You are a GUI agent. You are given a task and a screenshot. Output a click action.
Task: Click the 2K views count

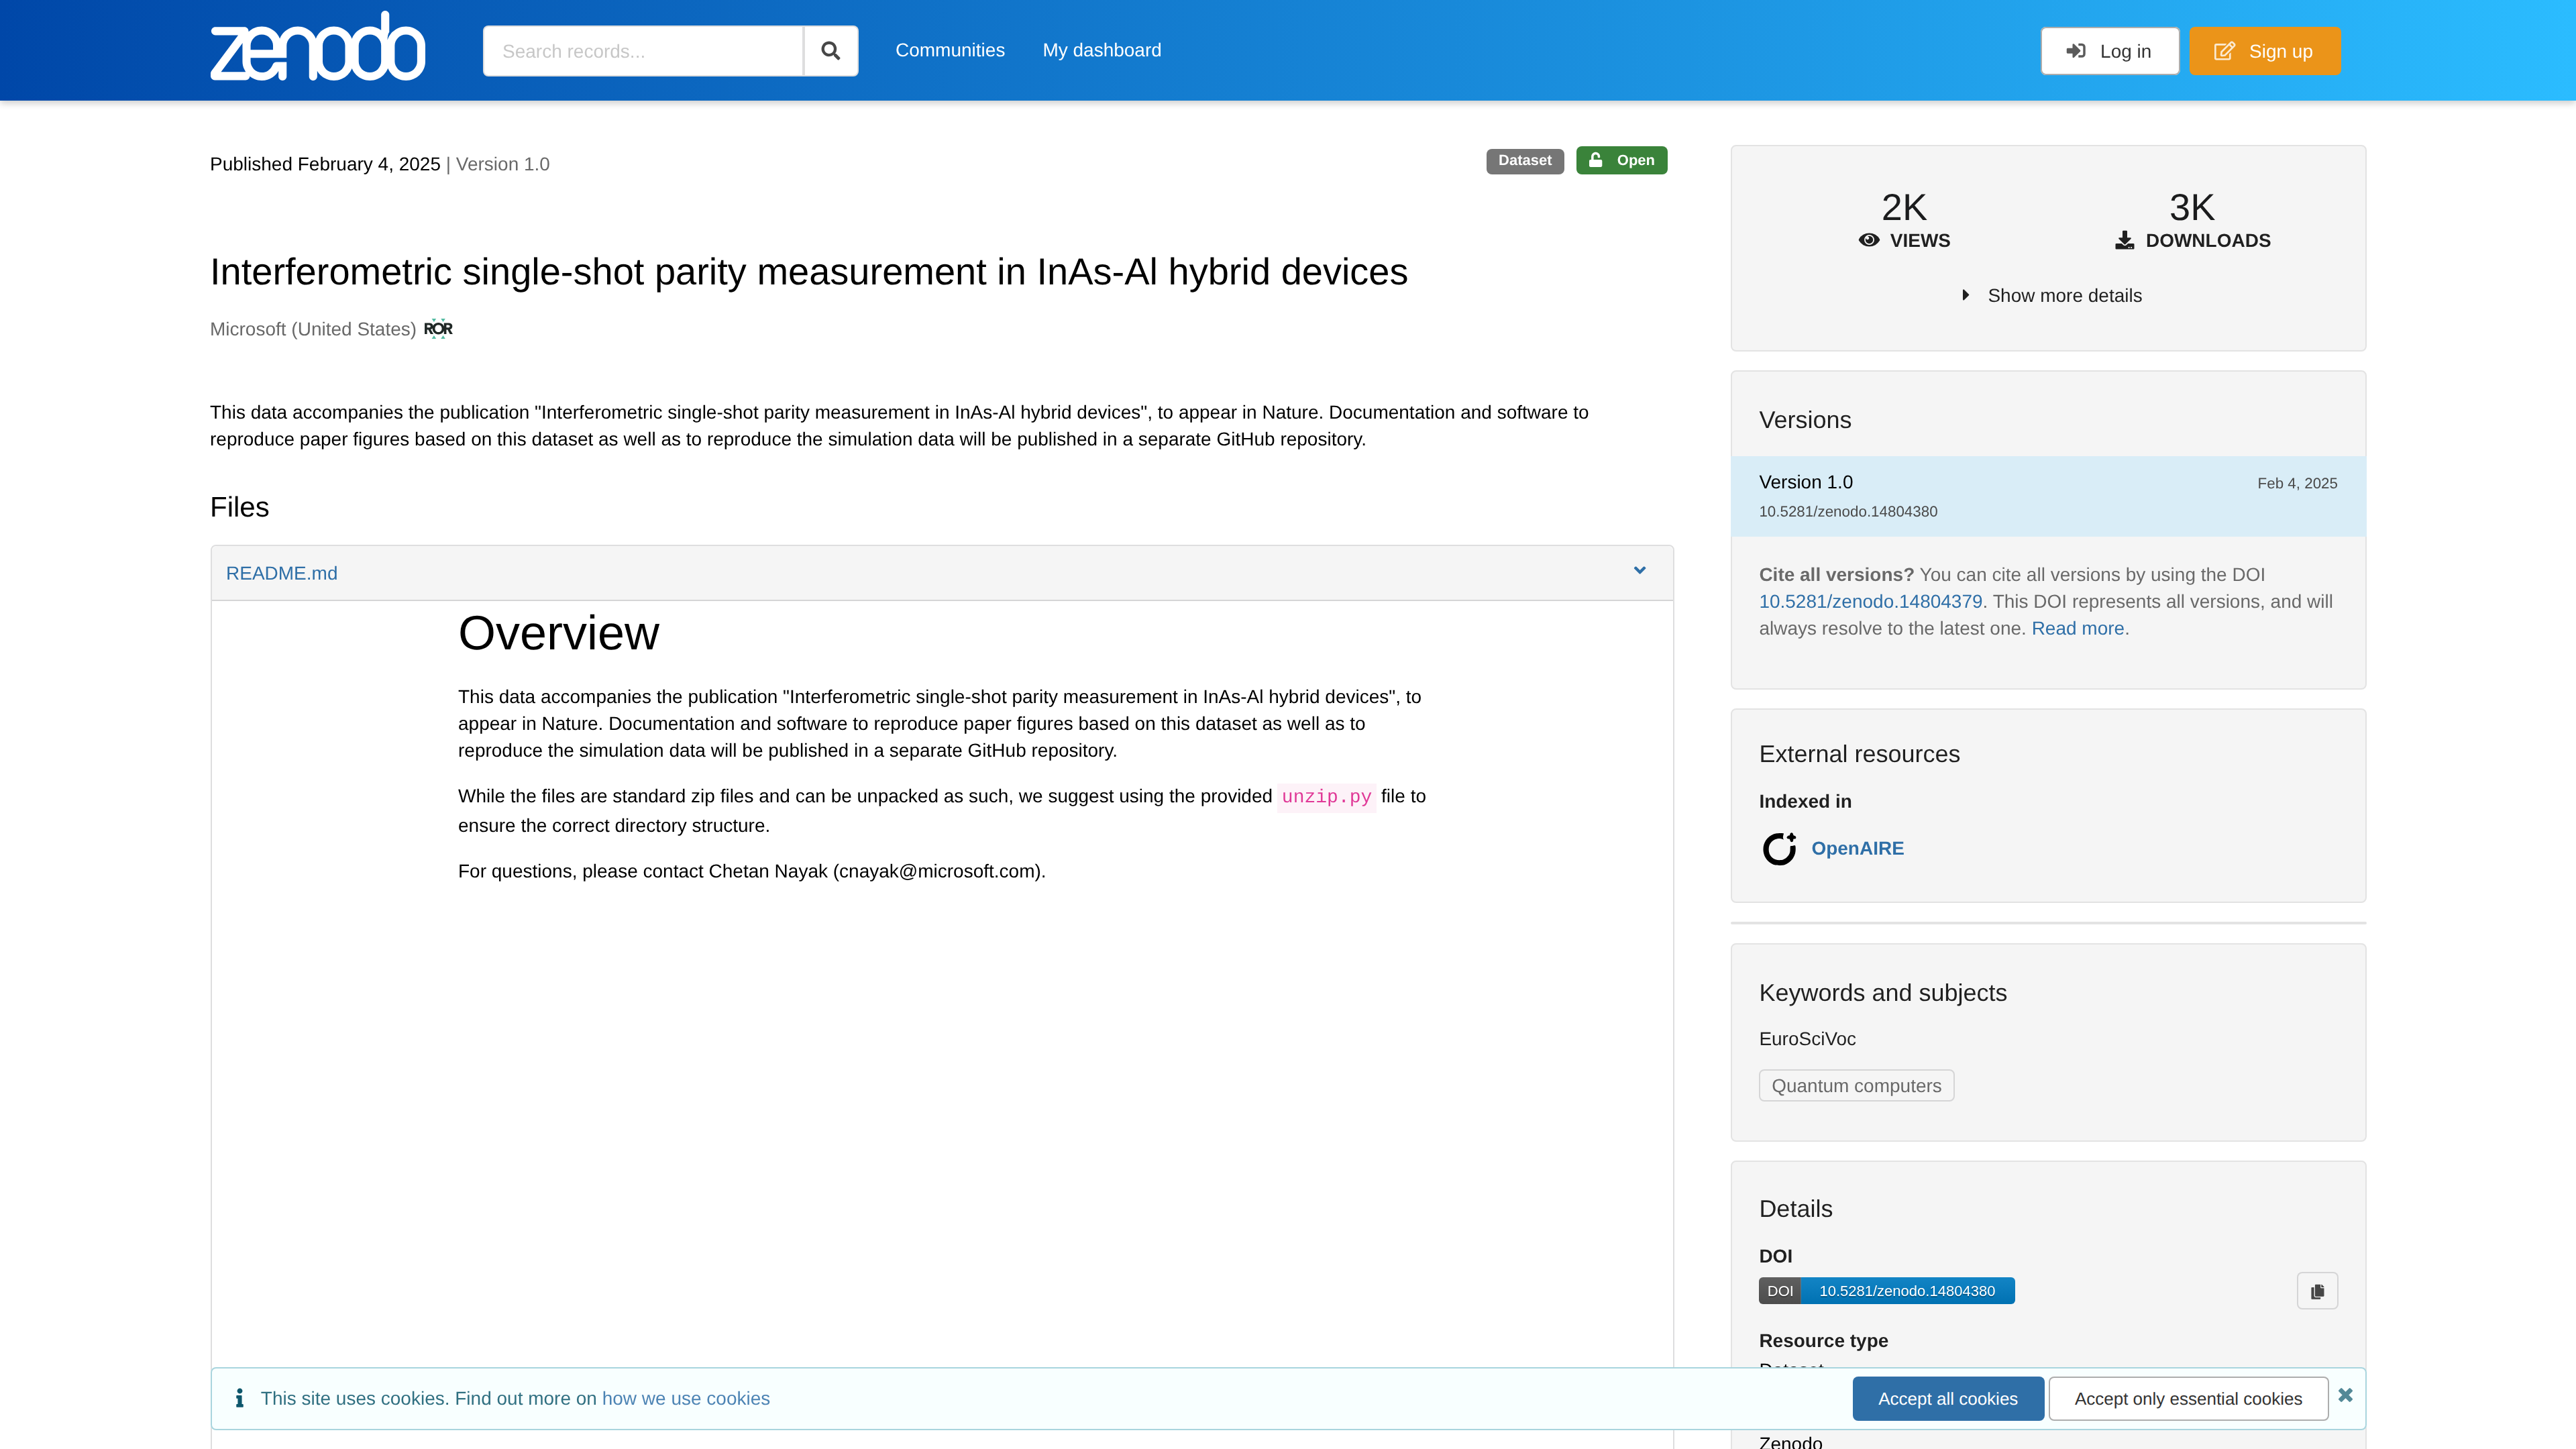[x=1904, y=208]
